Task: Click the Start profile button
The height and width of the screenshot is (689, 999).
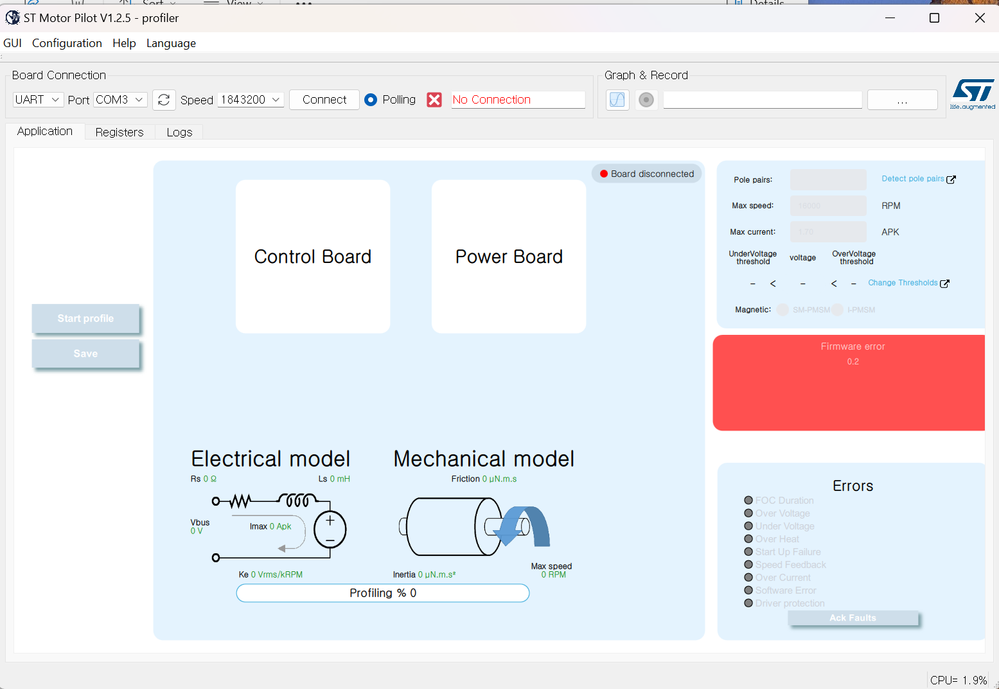Action: coord(85,319)
